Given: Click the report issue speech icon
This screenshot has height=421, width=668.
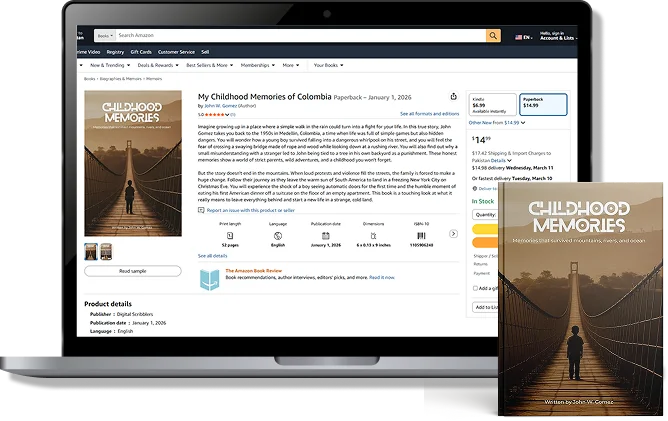Looking at the screenshot, I should (201, 210).
